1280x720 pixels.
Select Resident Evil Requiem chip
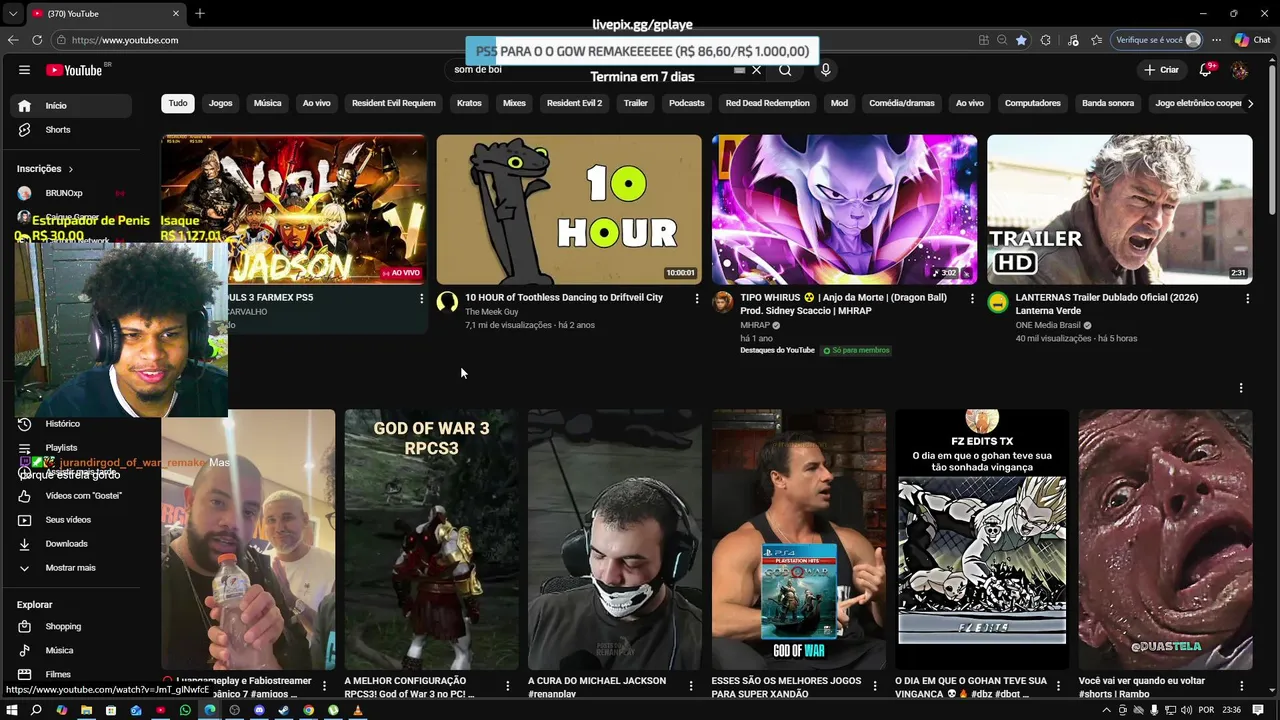(394, 103)
